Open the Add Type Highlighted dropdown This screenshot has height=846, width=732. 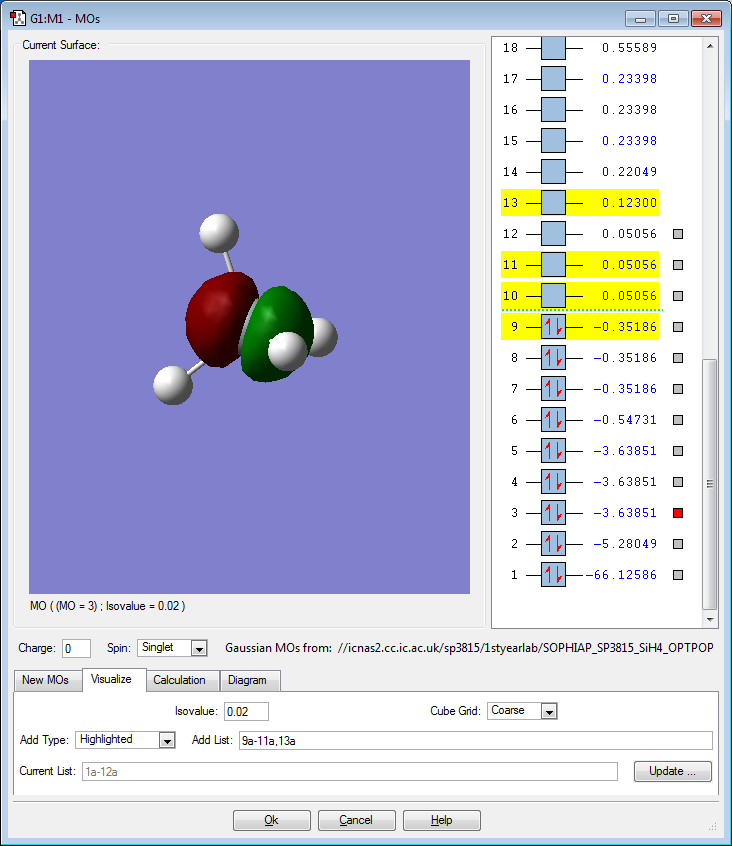pos(167,740)
